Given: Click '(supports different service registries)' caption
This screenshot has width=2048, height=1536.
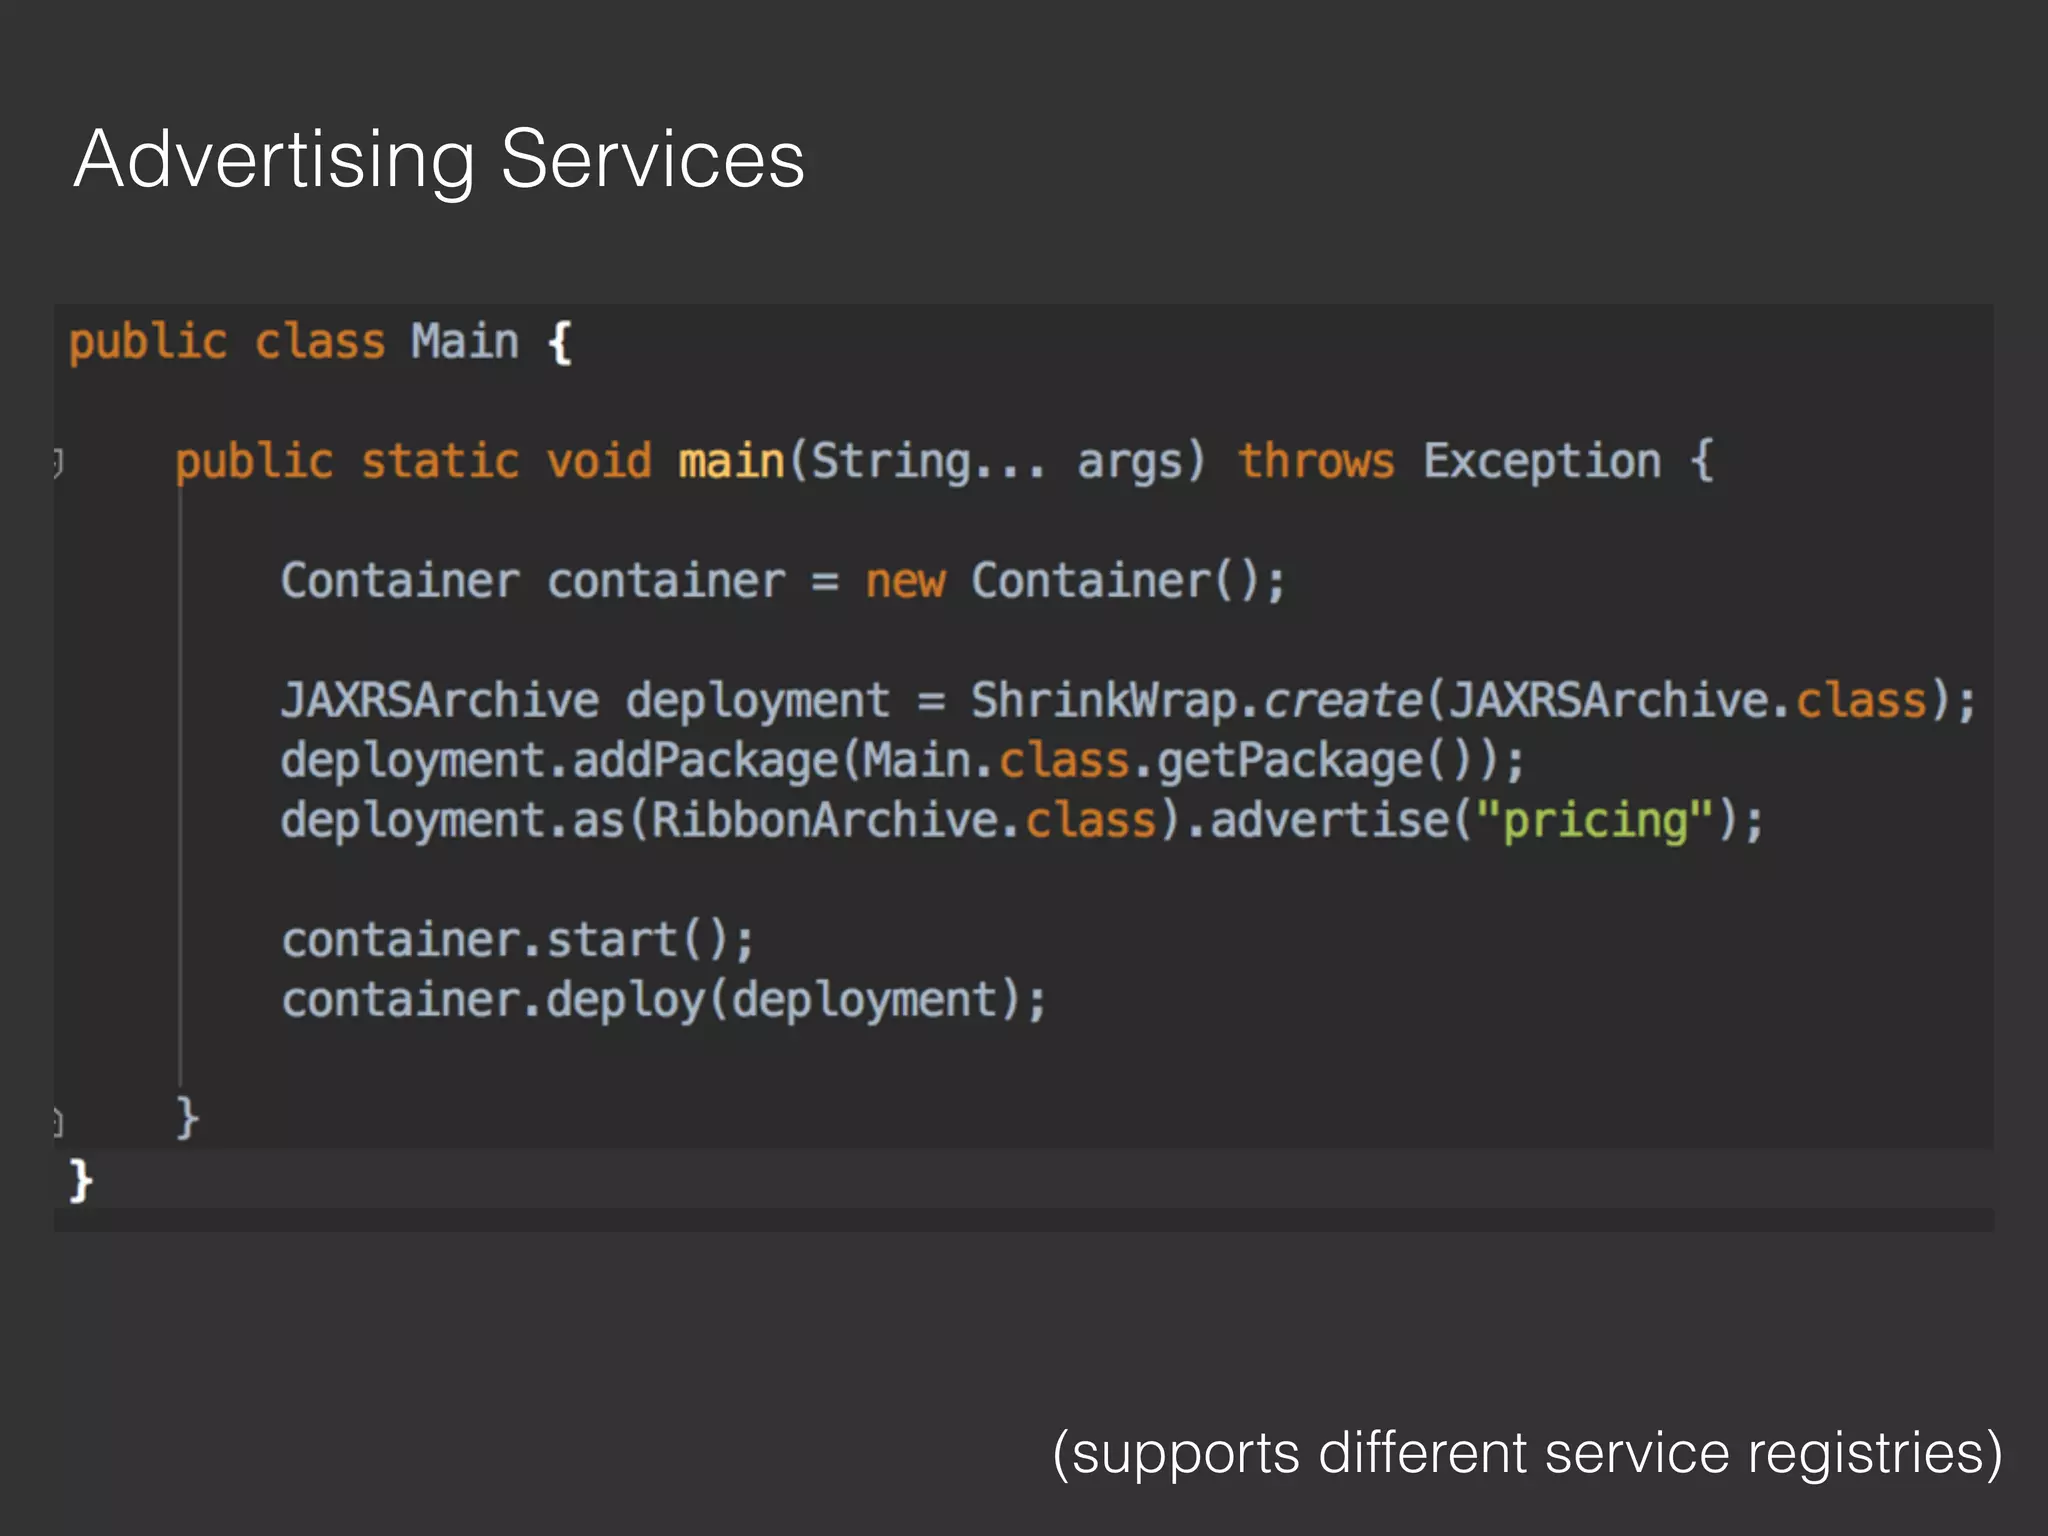Looking at the screenshot, I should 1528,1453.
